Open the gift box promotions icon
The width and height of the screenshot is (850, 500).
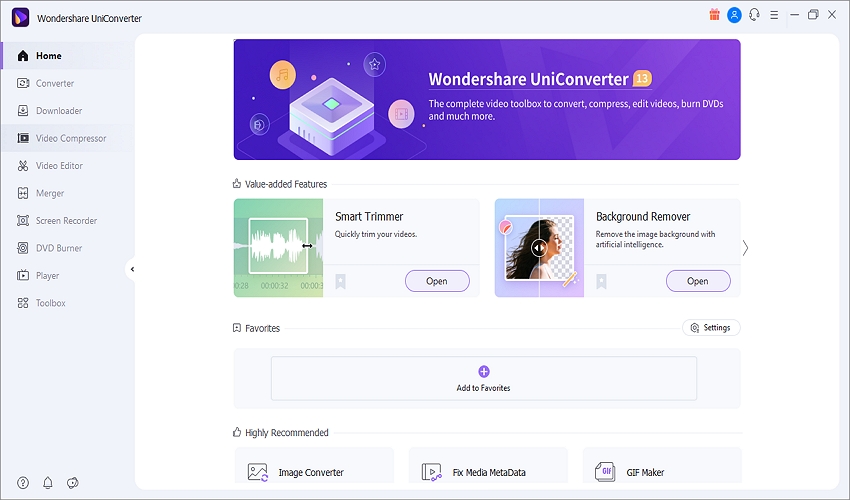pyautogui.click(x=714, y=15)
